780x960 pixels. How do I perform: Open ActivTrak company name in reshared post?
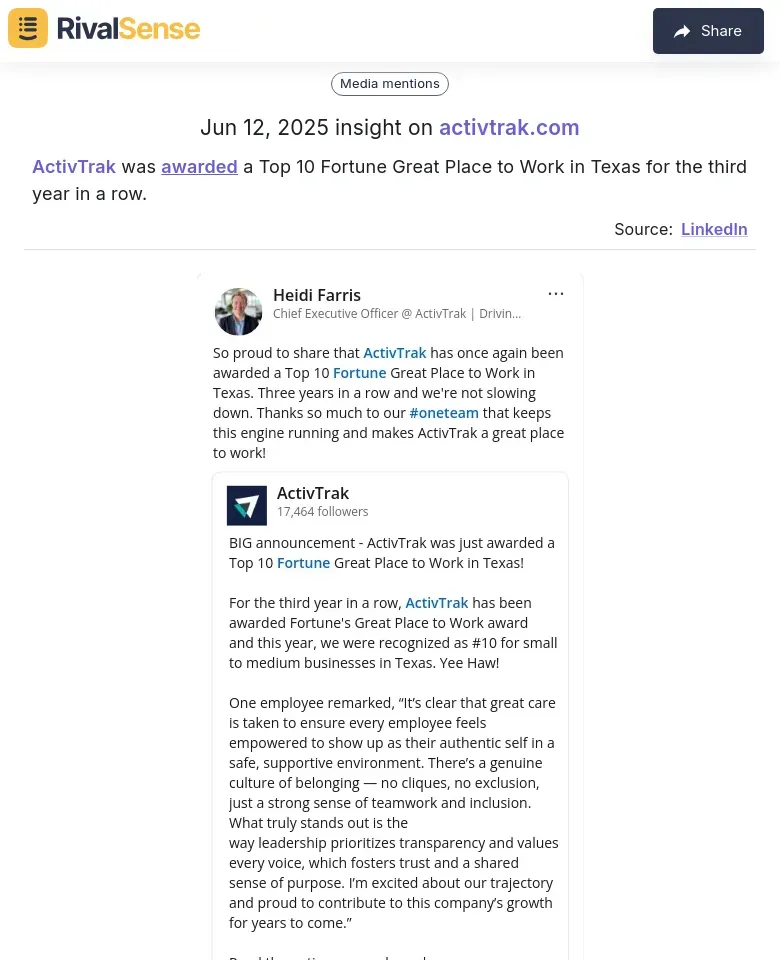[x=313, y=493]
